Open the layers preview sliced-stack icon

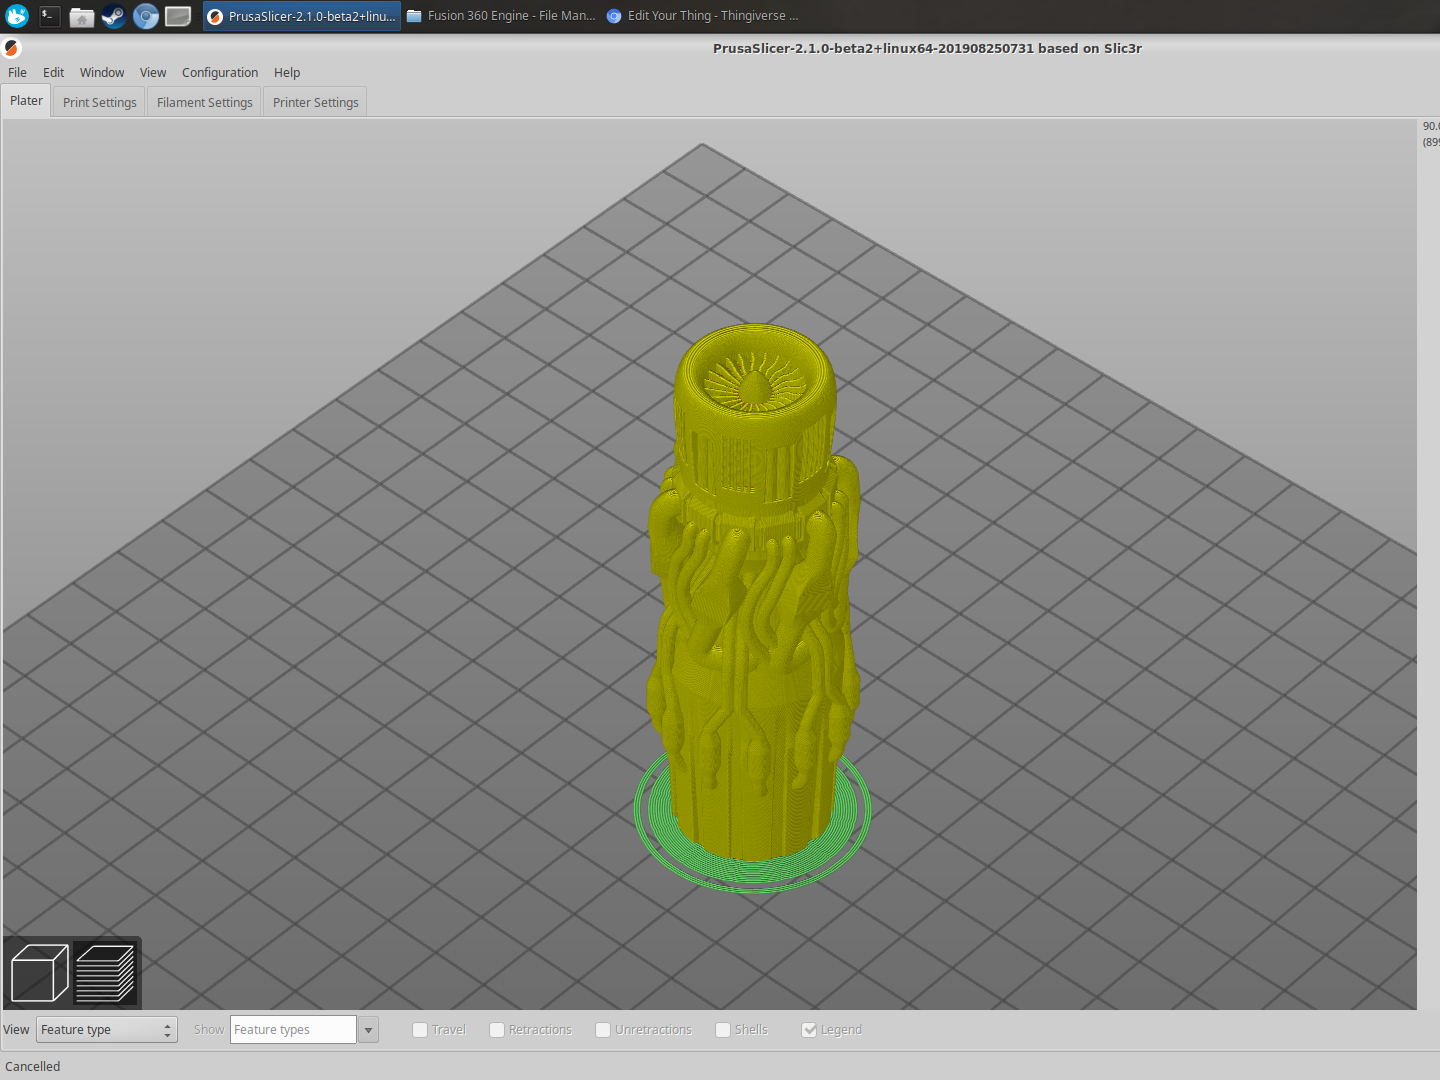(107, 971)
